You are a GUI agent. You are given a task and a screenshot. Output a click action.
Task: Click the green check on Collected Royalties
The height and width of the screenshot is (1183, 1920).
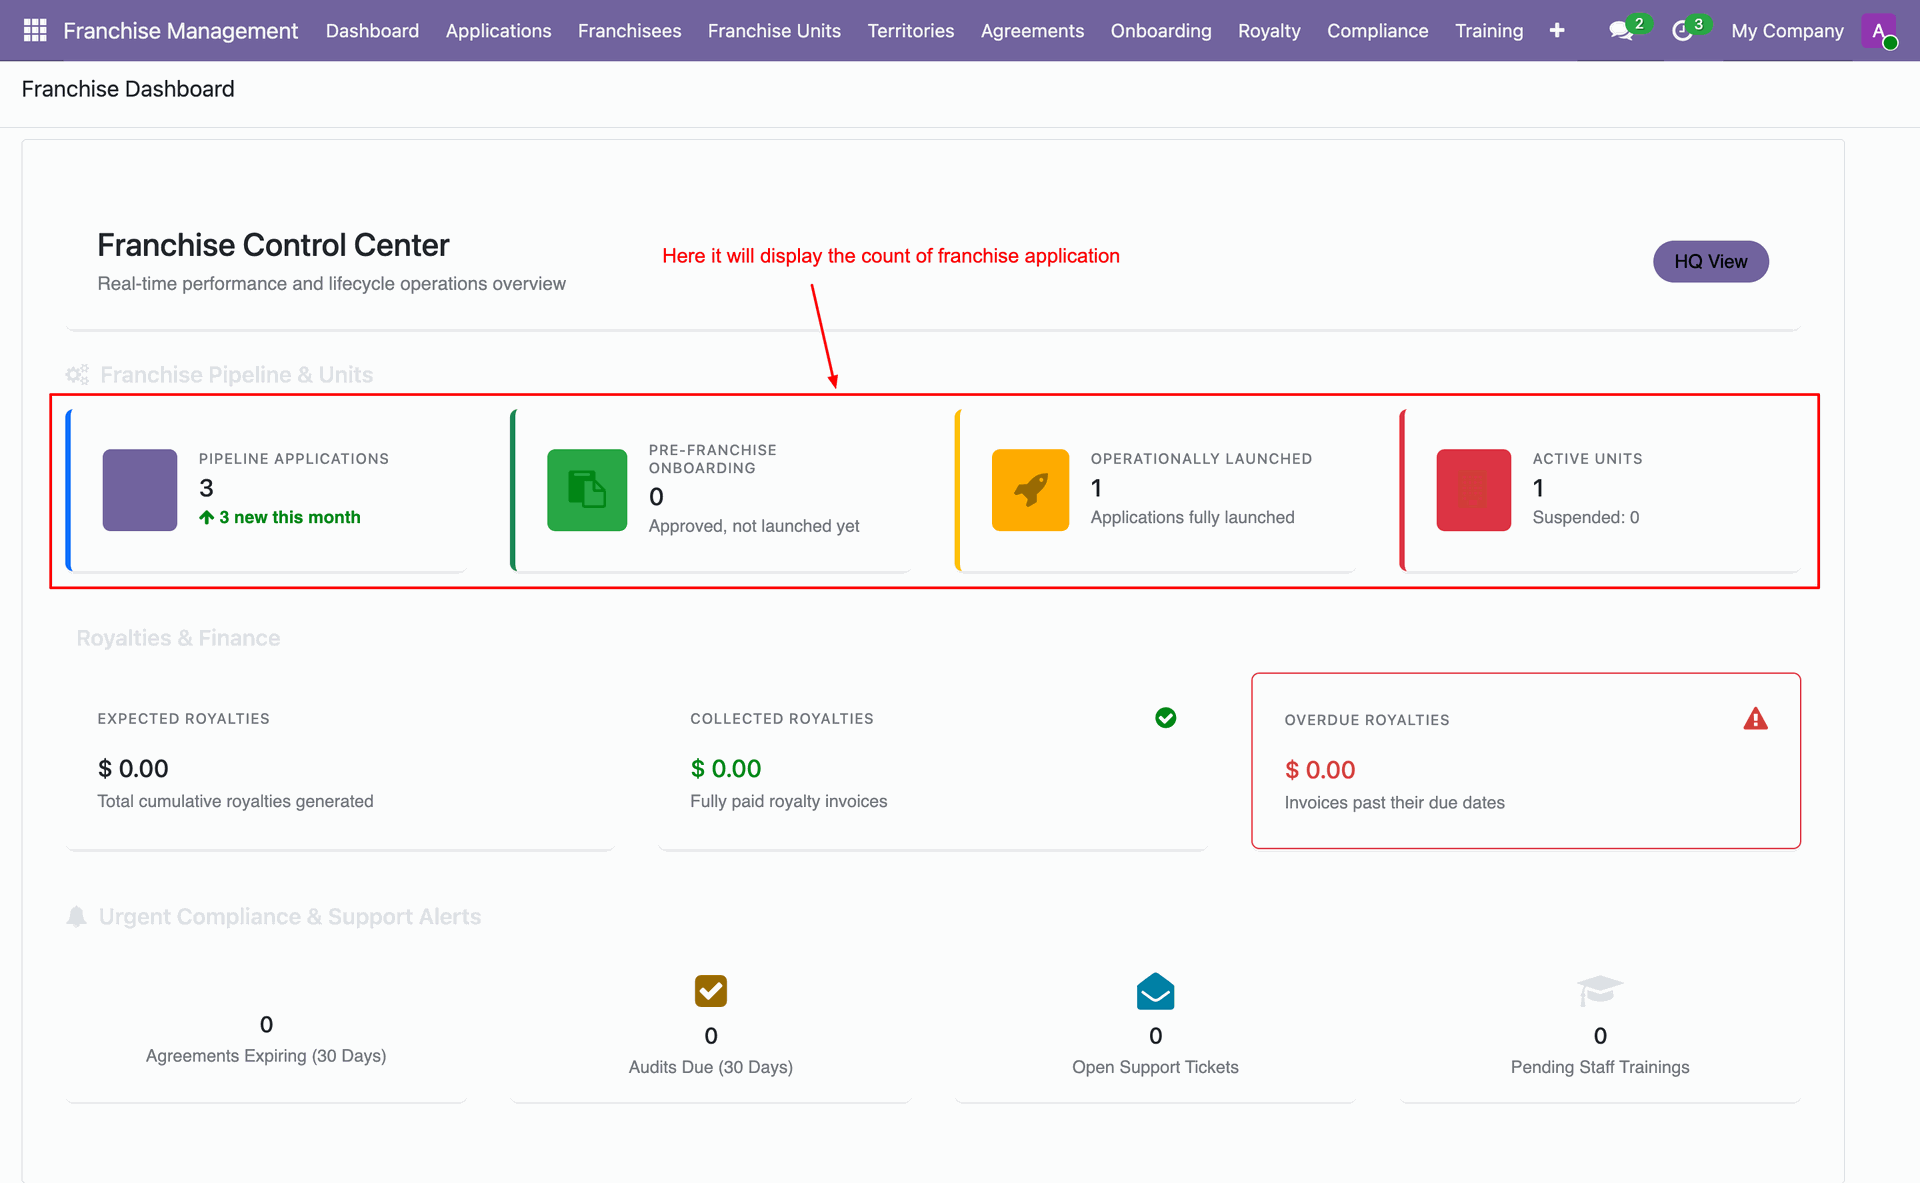tap(1165, 718)
